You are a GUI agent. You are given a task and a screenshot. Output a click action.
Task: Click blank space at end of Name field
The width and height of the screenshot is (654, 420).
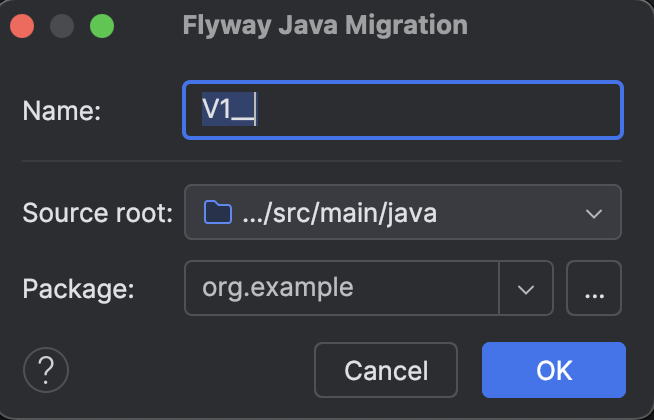(450, 110)
